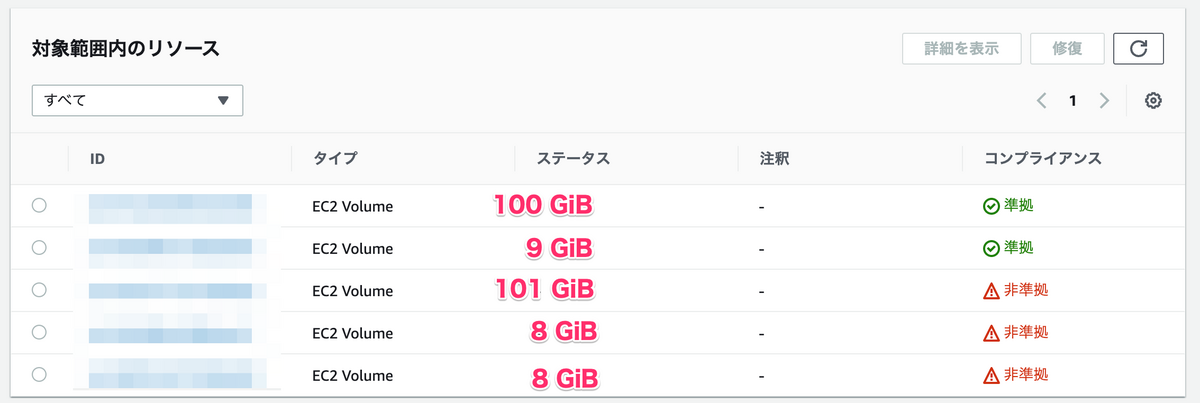Click green compliant checkmark icon on 100 GiB row

coord(991,206)
